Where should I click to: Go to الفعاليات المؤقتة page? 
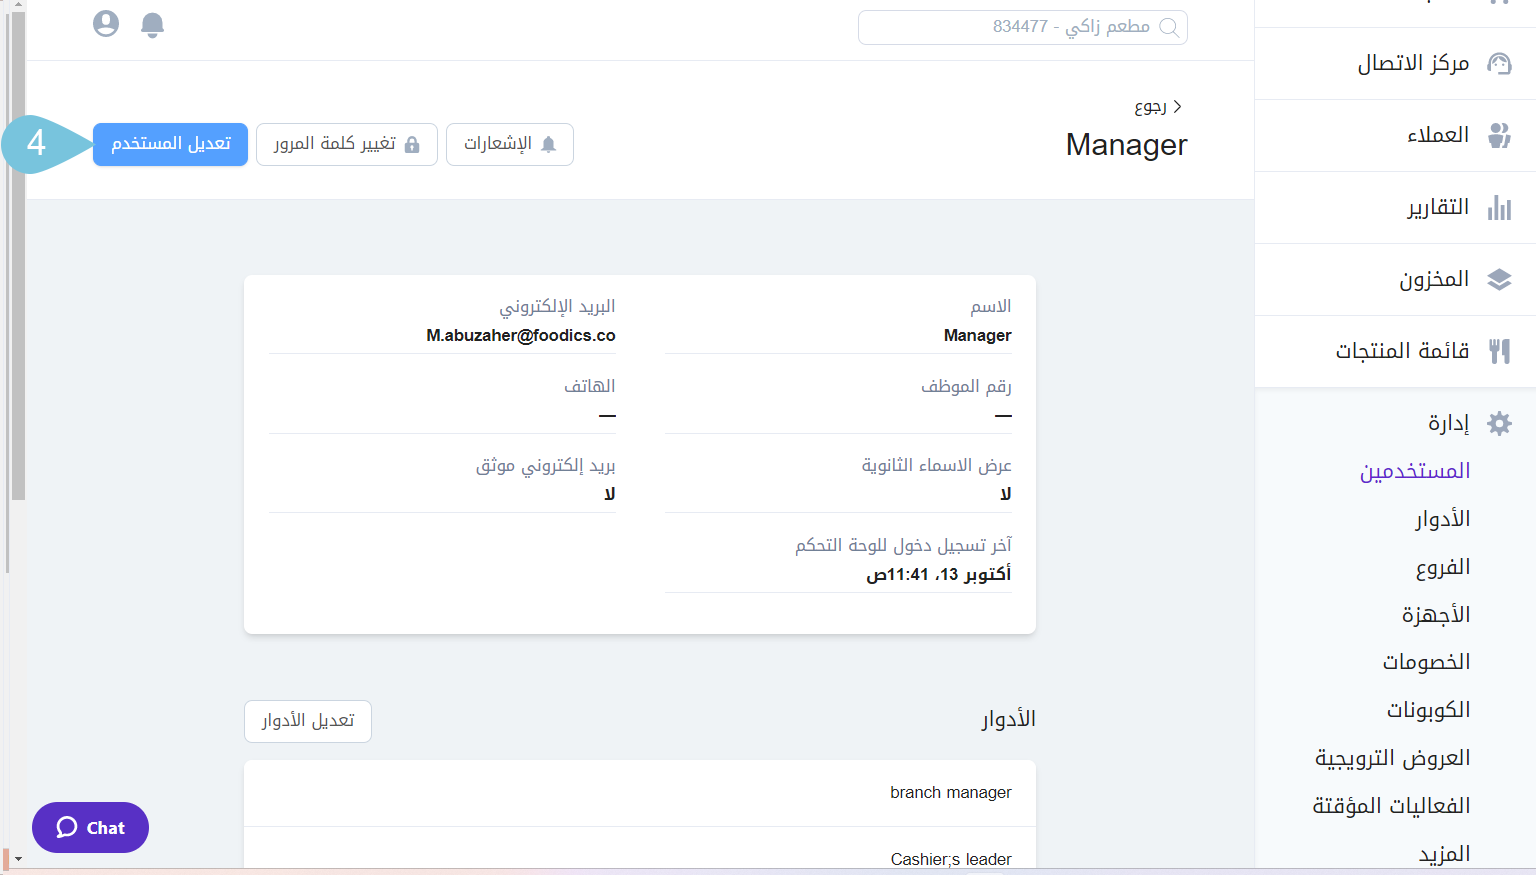[x=1391, y=806]
